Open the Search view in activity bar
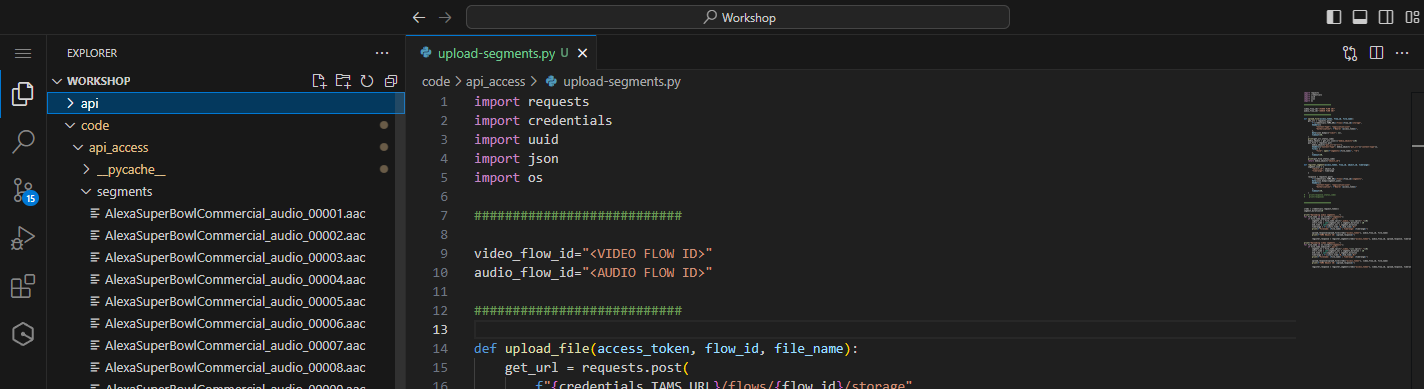Image resolution: width=1424 pixels, height=389 pixels. (x=23, y=143)
